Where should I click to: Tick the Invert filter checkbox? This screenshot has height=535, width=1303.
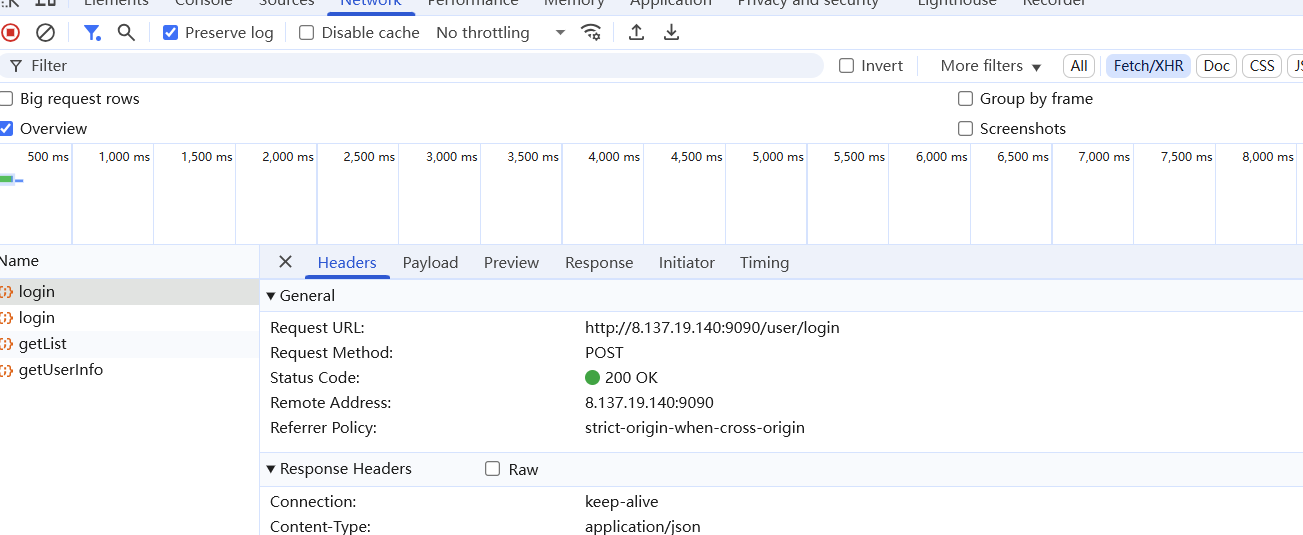point(846,65)
